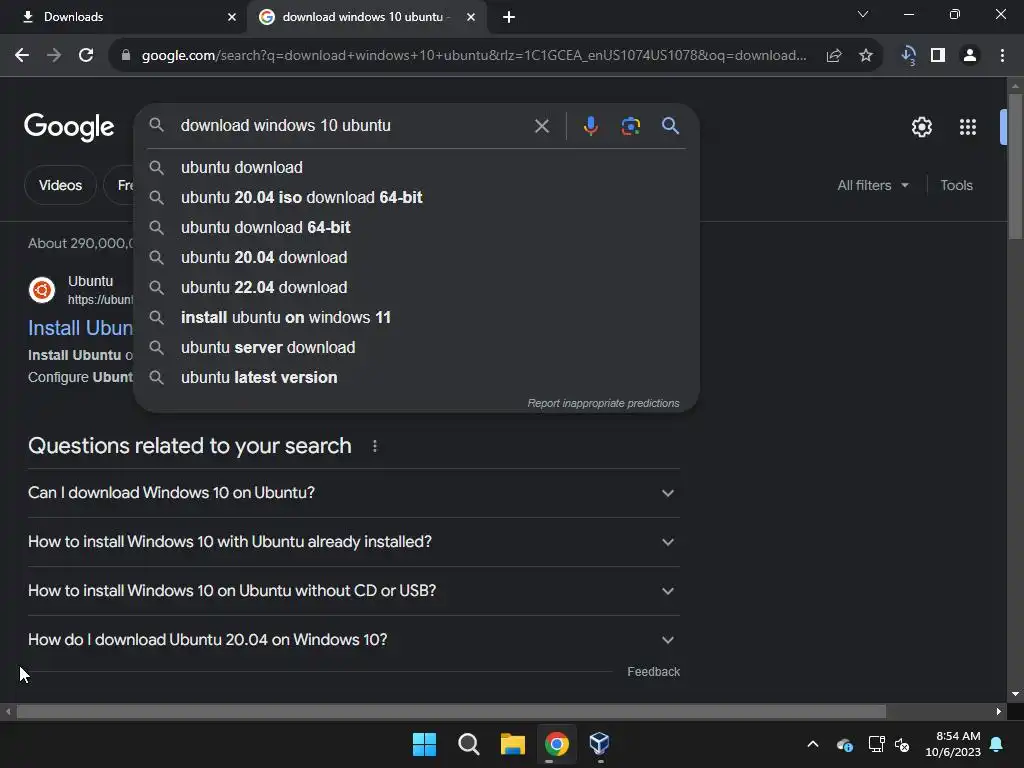Image resolution: width=1024 pixels, height=768 pixels.
Task: Open notifications bell in tray
Action: click(997, 744)
